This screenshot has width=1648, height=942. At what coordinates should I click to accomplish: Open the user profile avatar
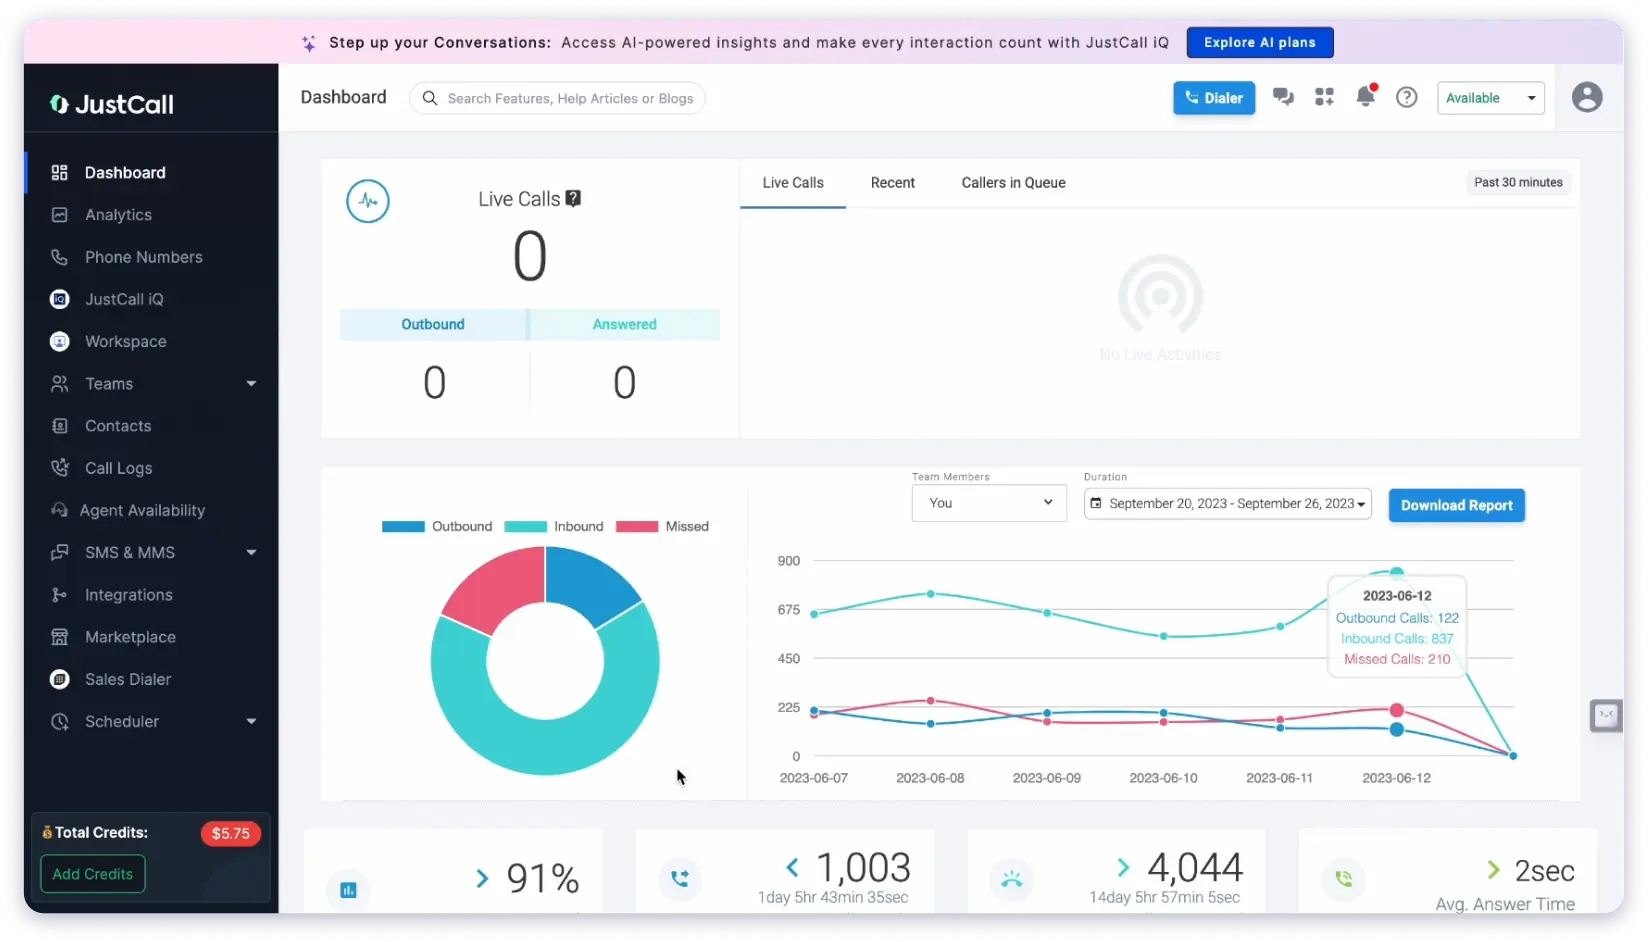click(x=1587, y=97)
